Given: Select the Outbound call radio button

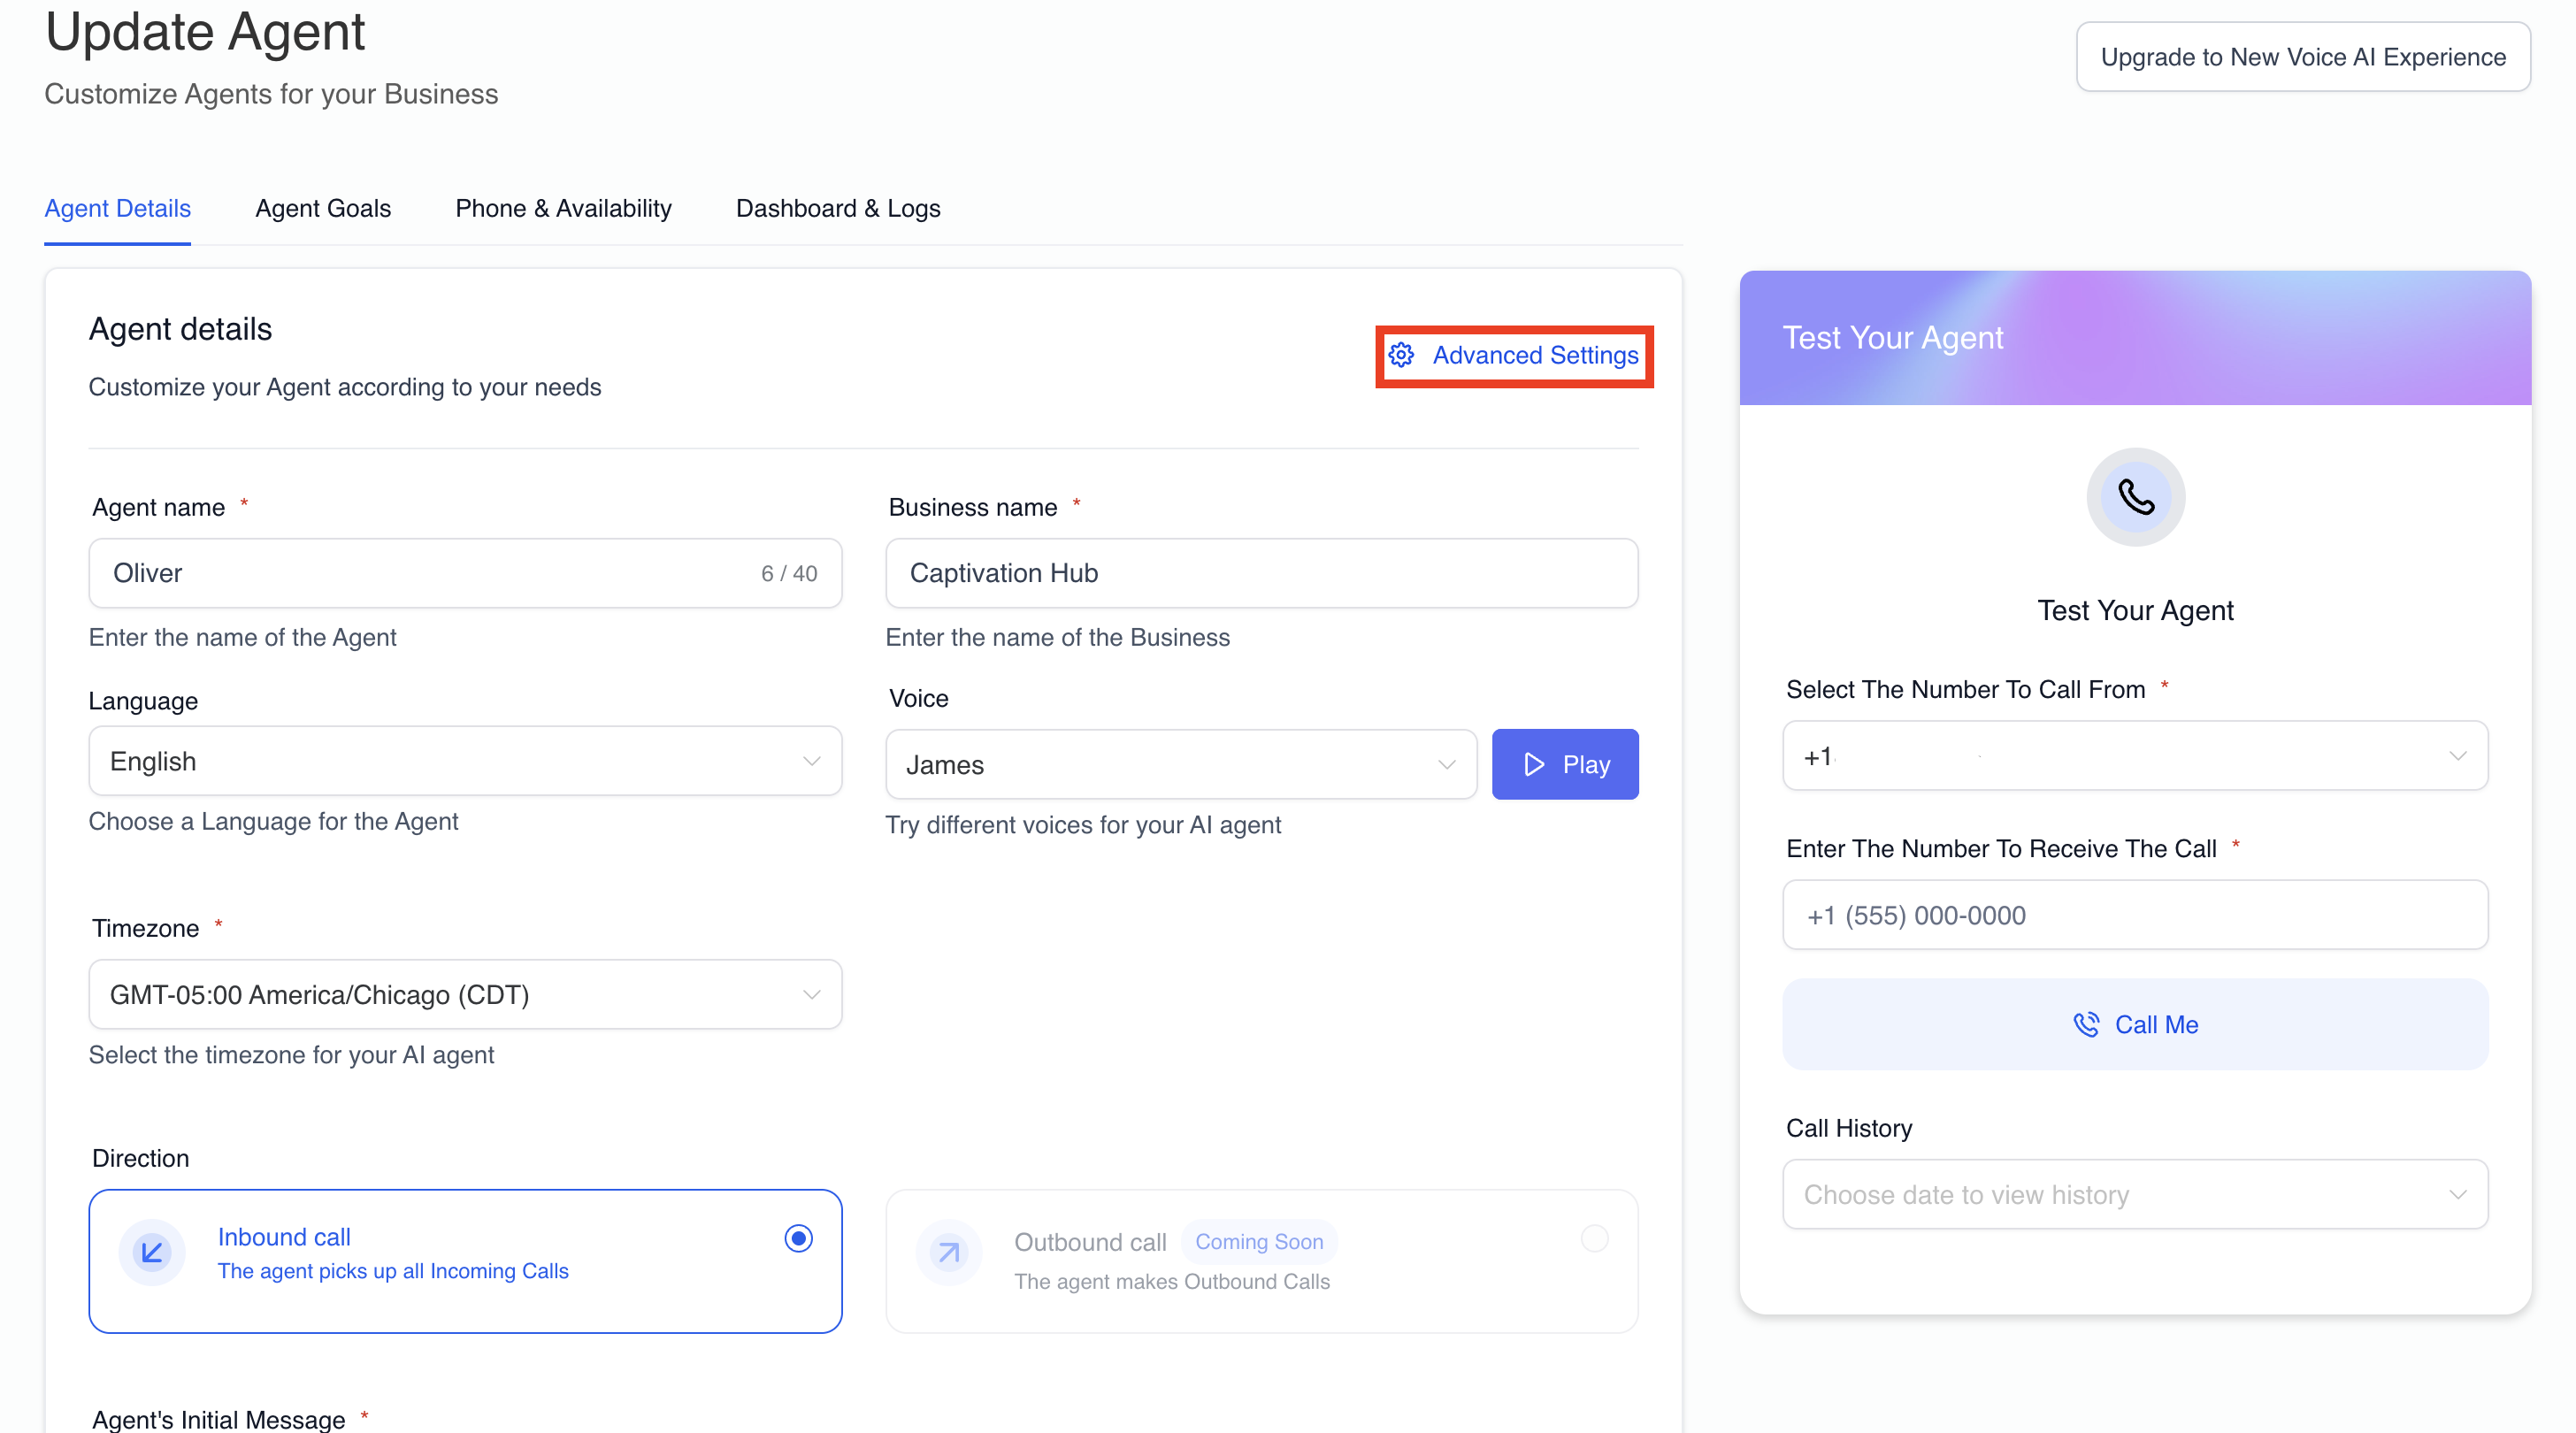Looking at the screenshot, I should pyautogui.click(x=1595, y=1239).
